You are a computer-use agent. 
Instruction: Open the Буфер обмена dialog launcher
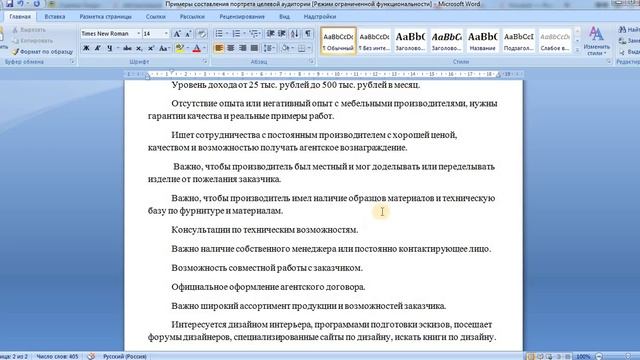72,62
